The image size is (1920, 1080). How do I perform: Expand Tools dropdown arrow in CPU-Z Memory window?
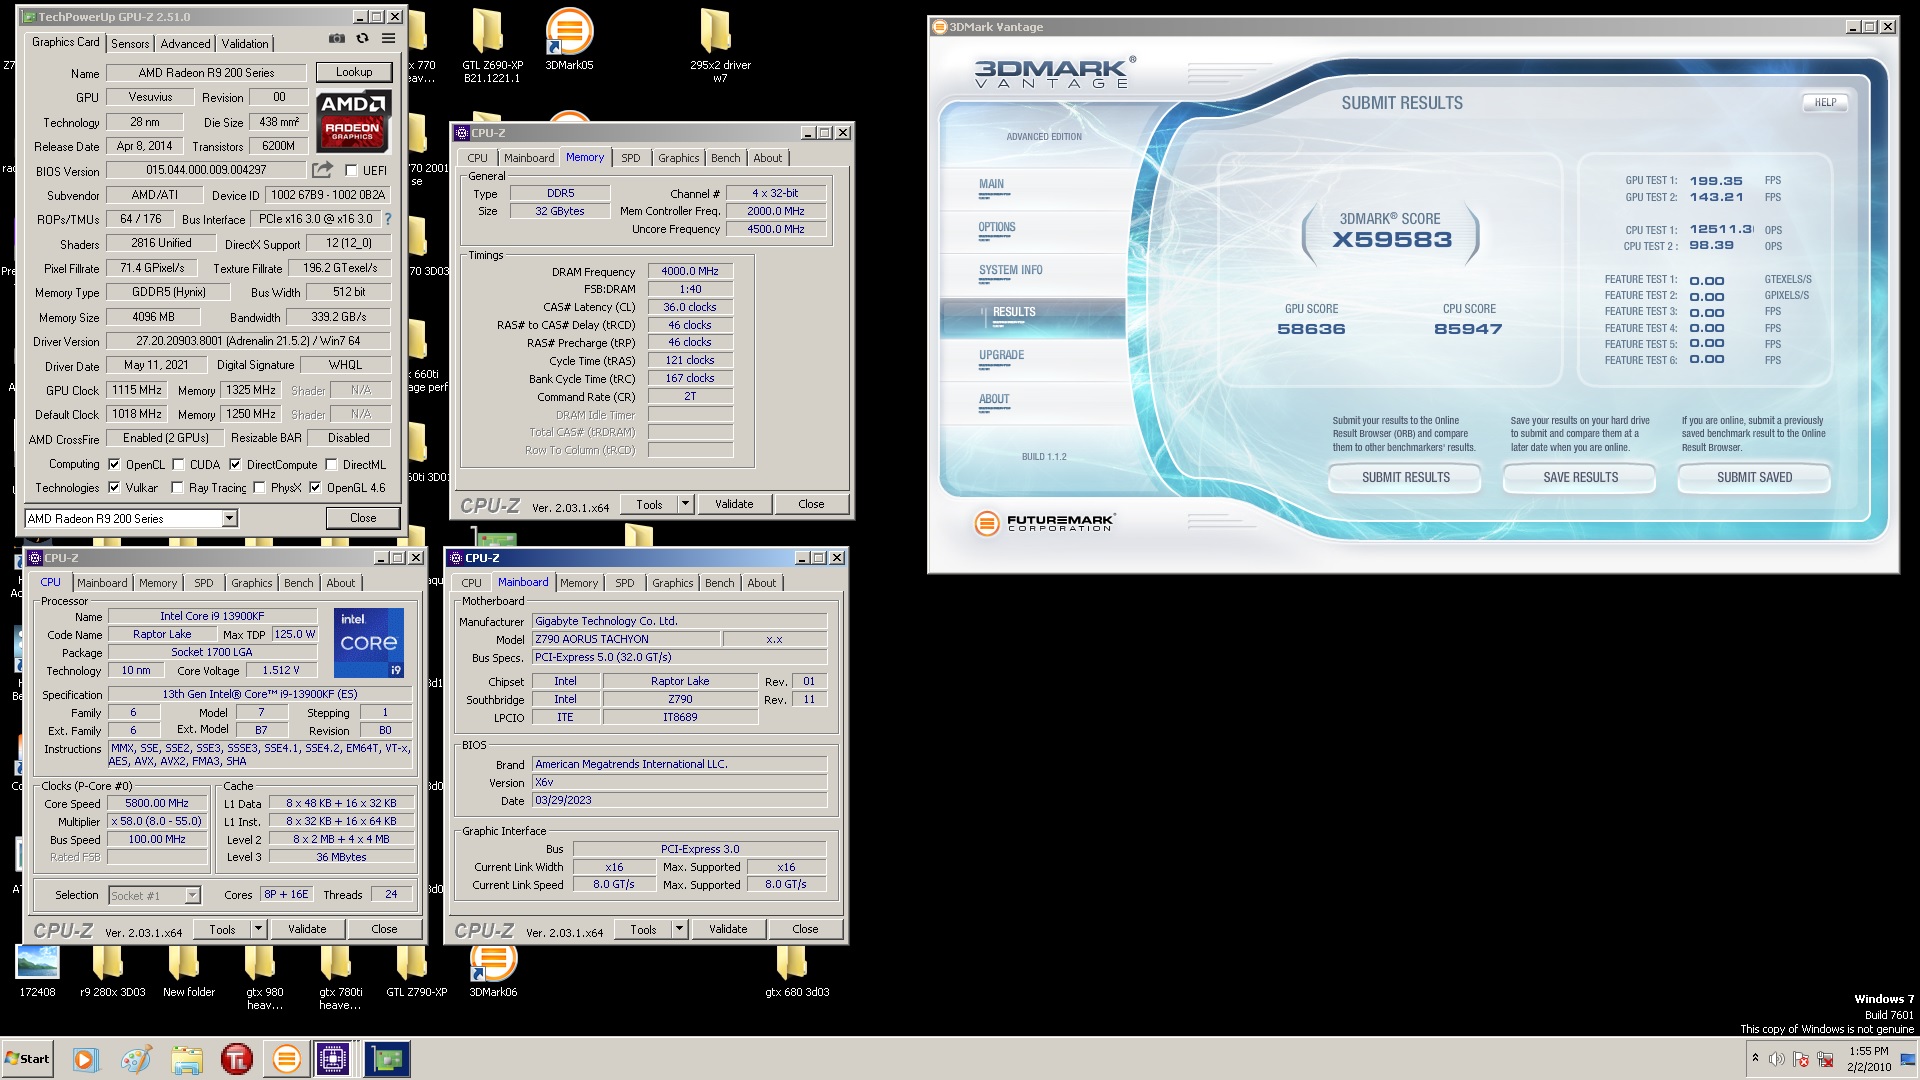point(685,504)
